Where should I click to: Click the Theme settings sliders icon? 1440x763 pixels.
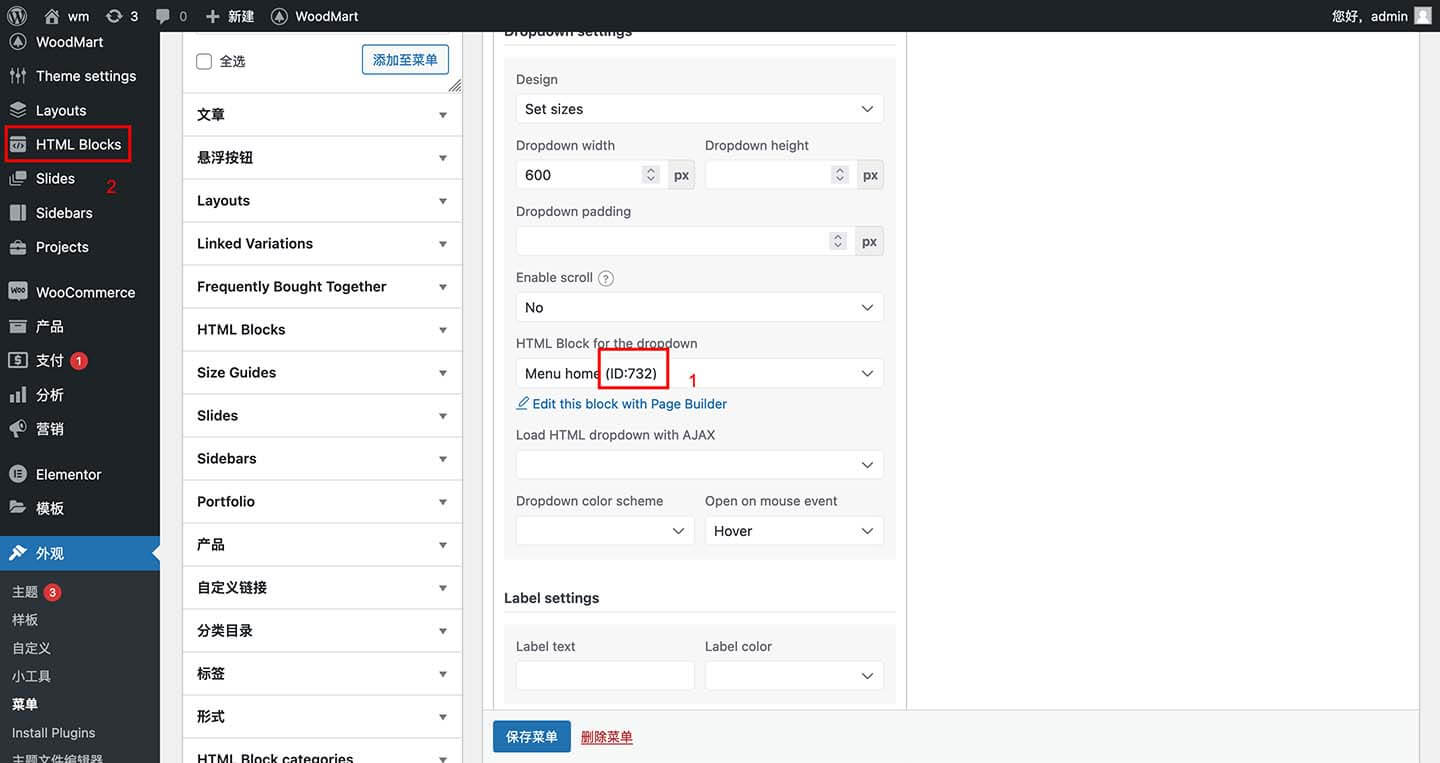click(18, 76)
